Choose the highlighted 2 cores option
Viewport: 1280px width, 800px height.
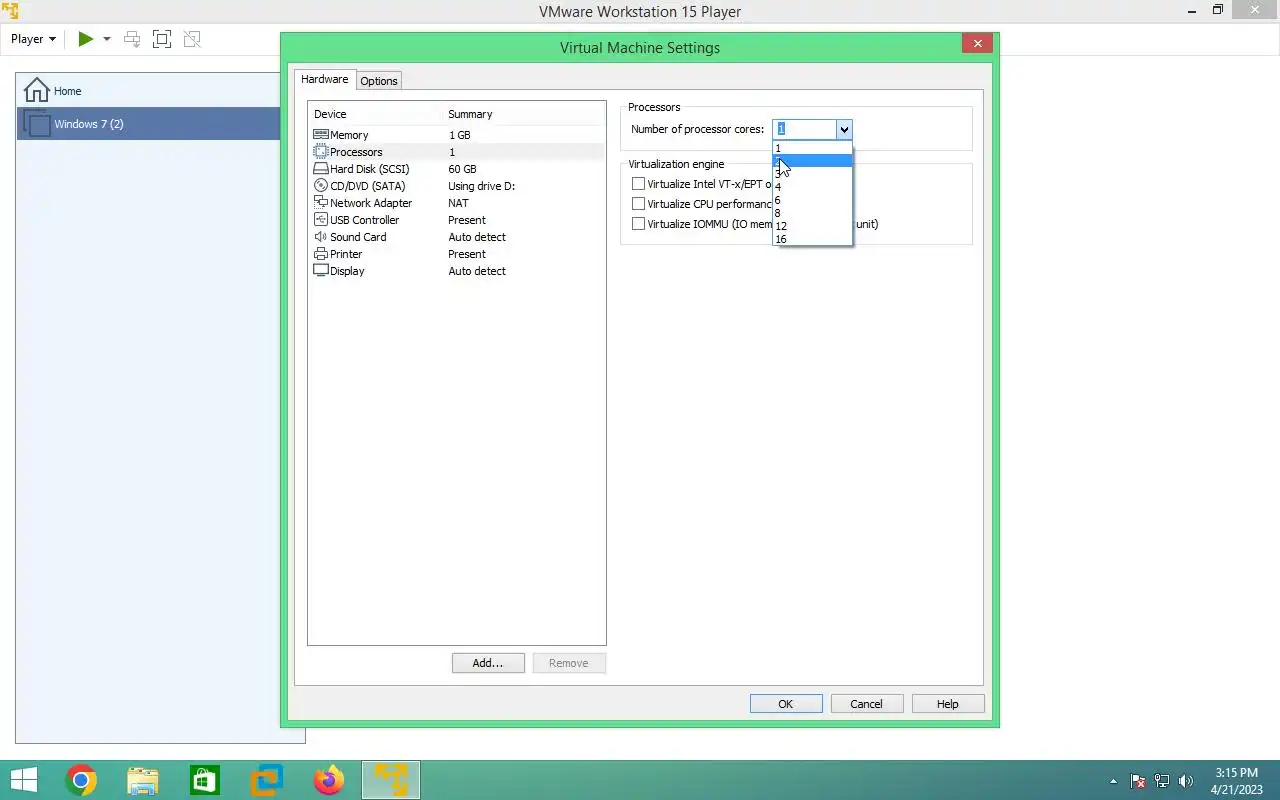tap(812, 161)
